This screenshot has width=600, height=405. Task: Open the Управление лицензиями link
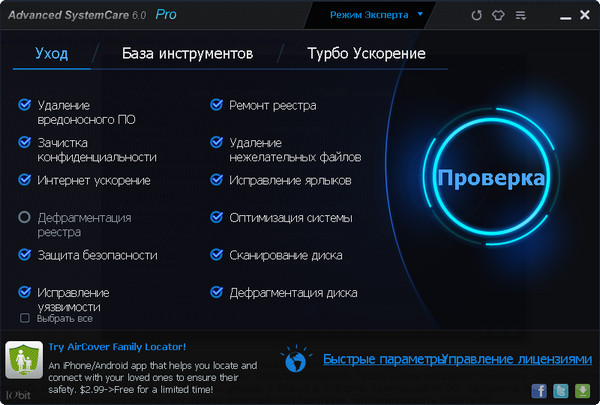518,359
